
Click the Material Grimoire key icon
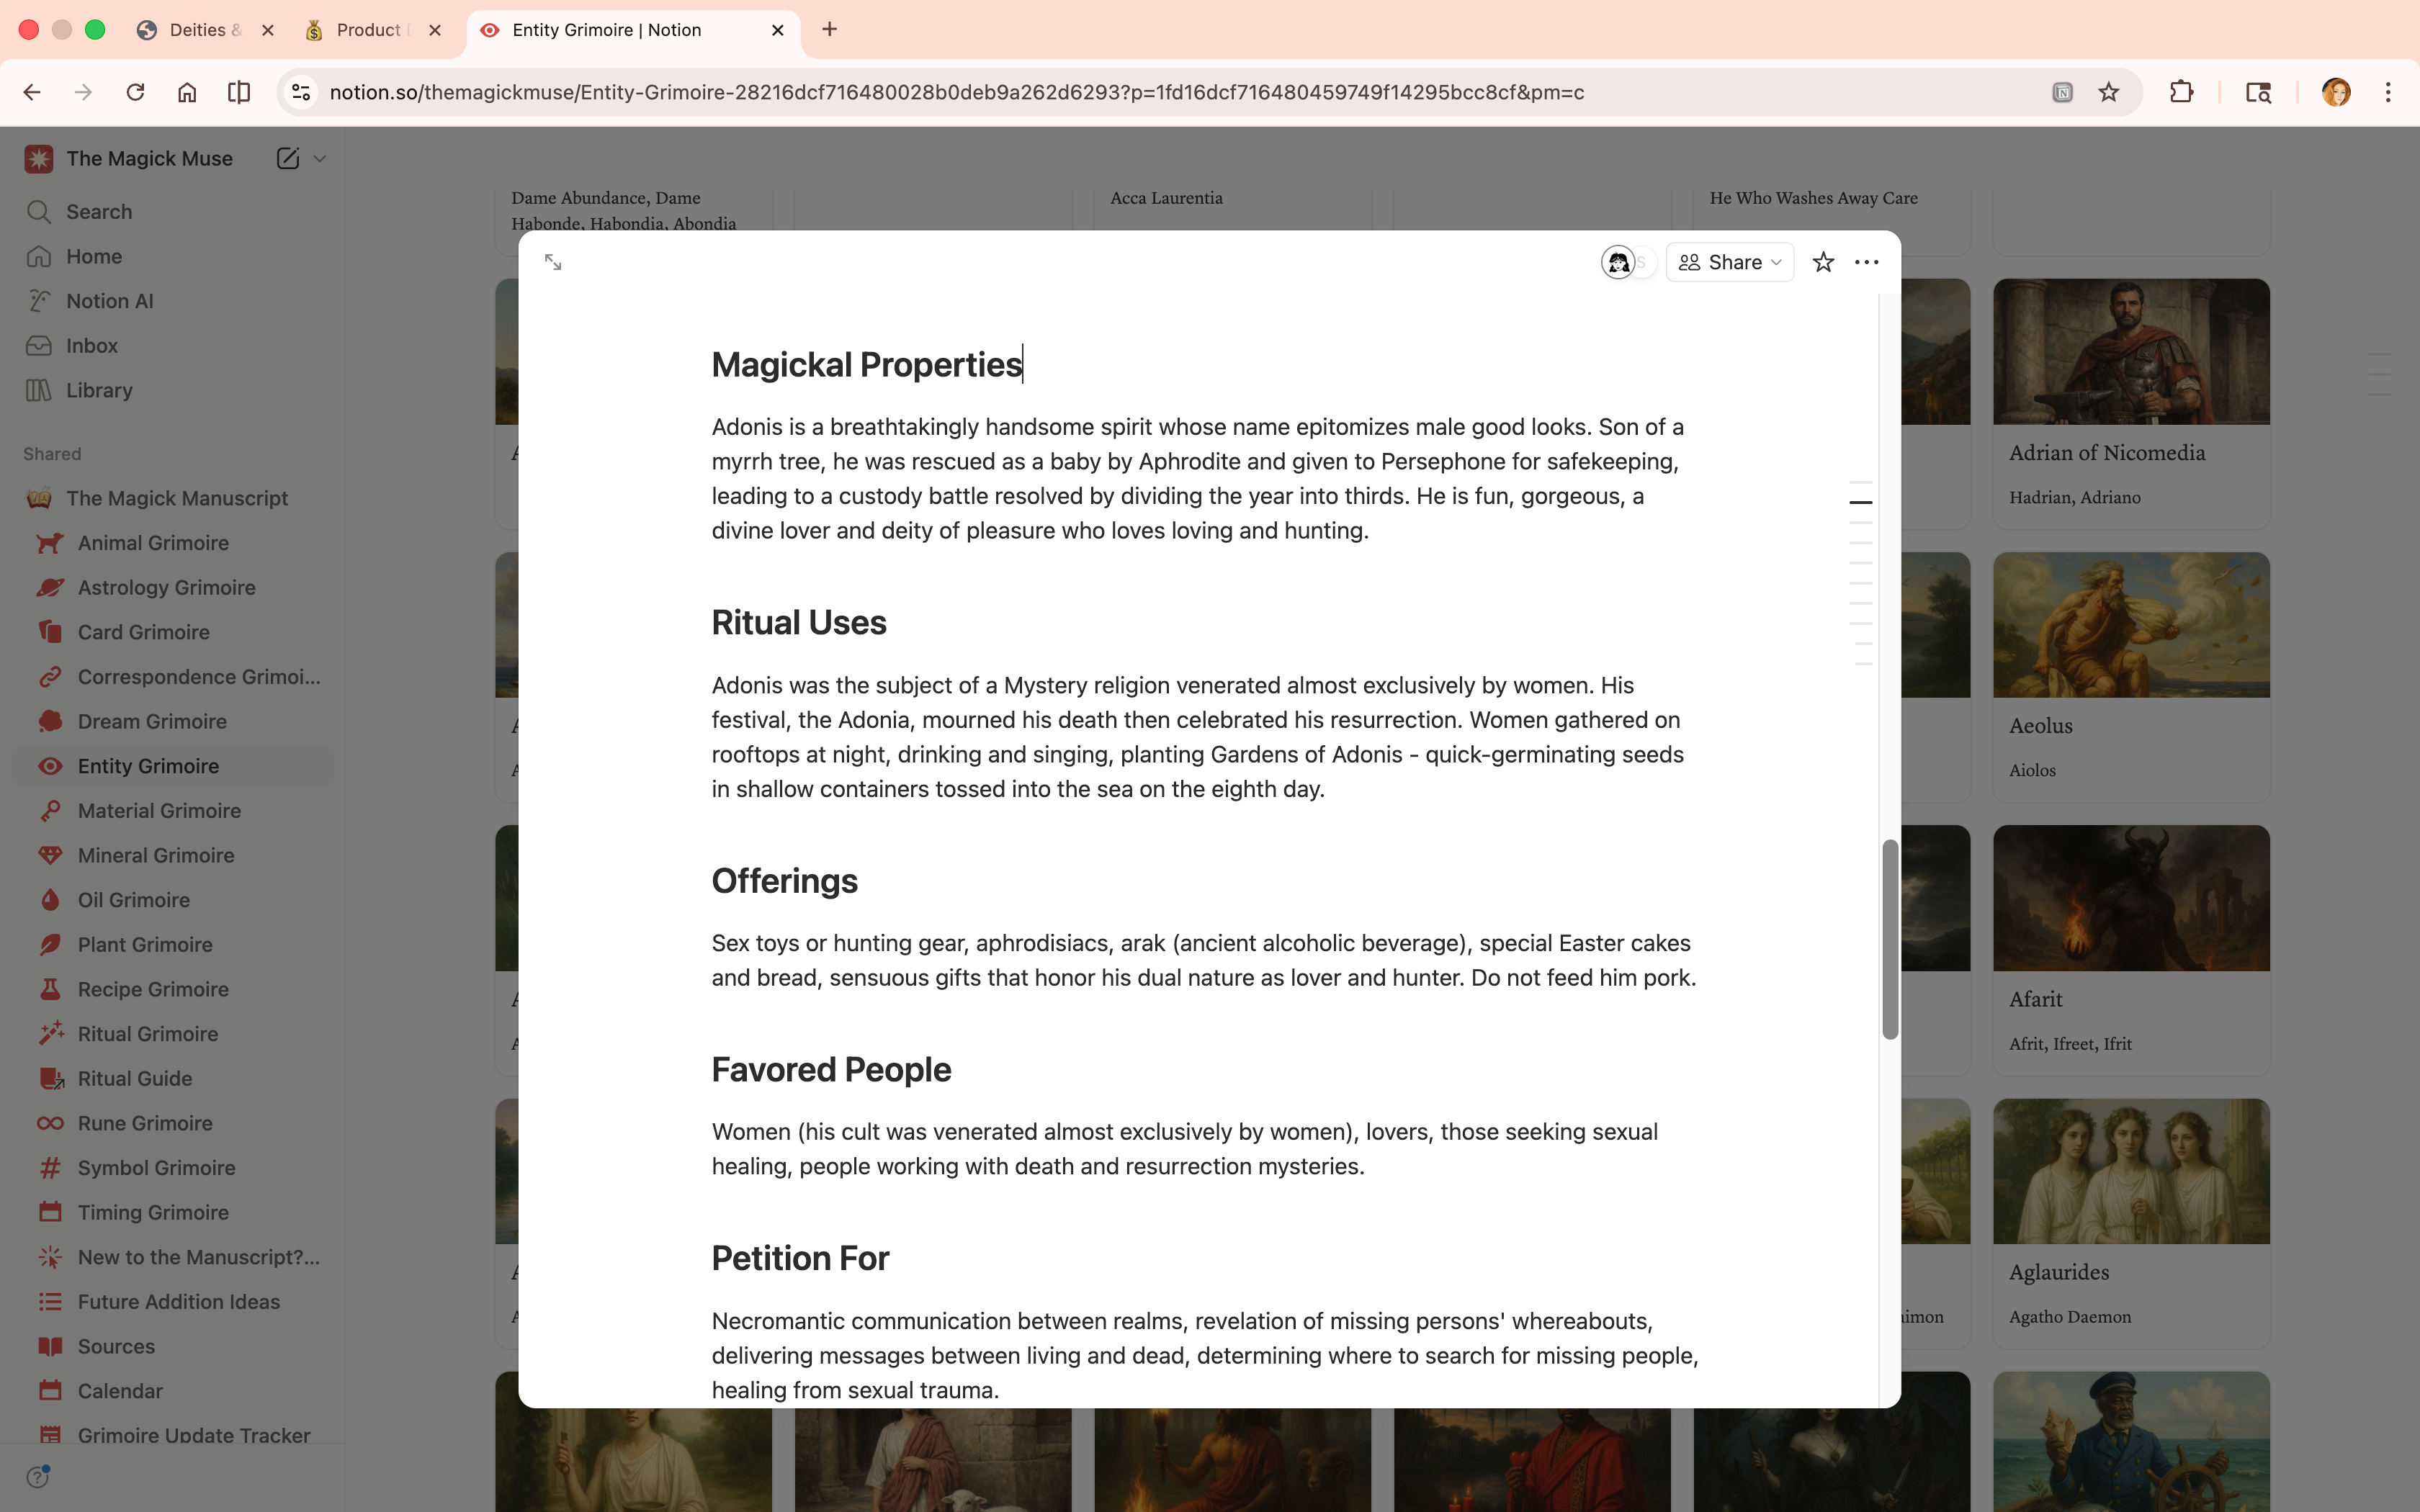[50, 811]
